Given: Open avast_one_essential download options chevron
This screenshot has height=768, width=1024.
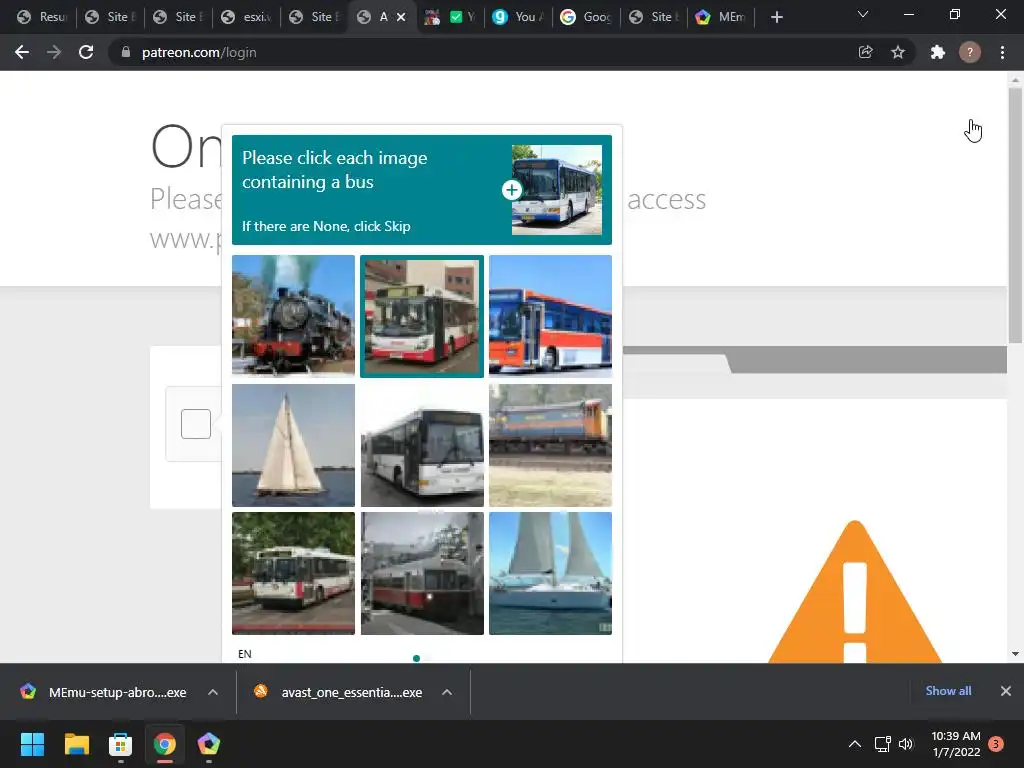Looking at the screenshot, I should click(x=447, y=692).
